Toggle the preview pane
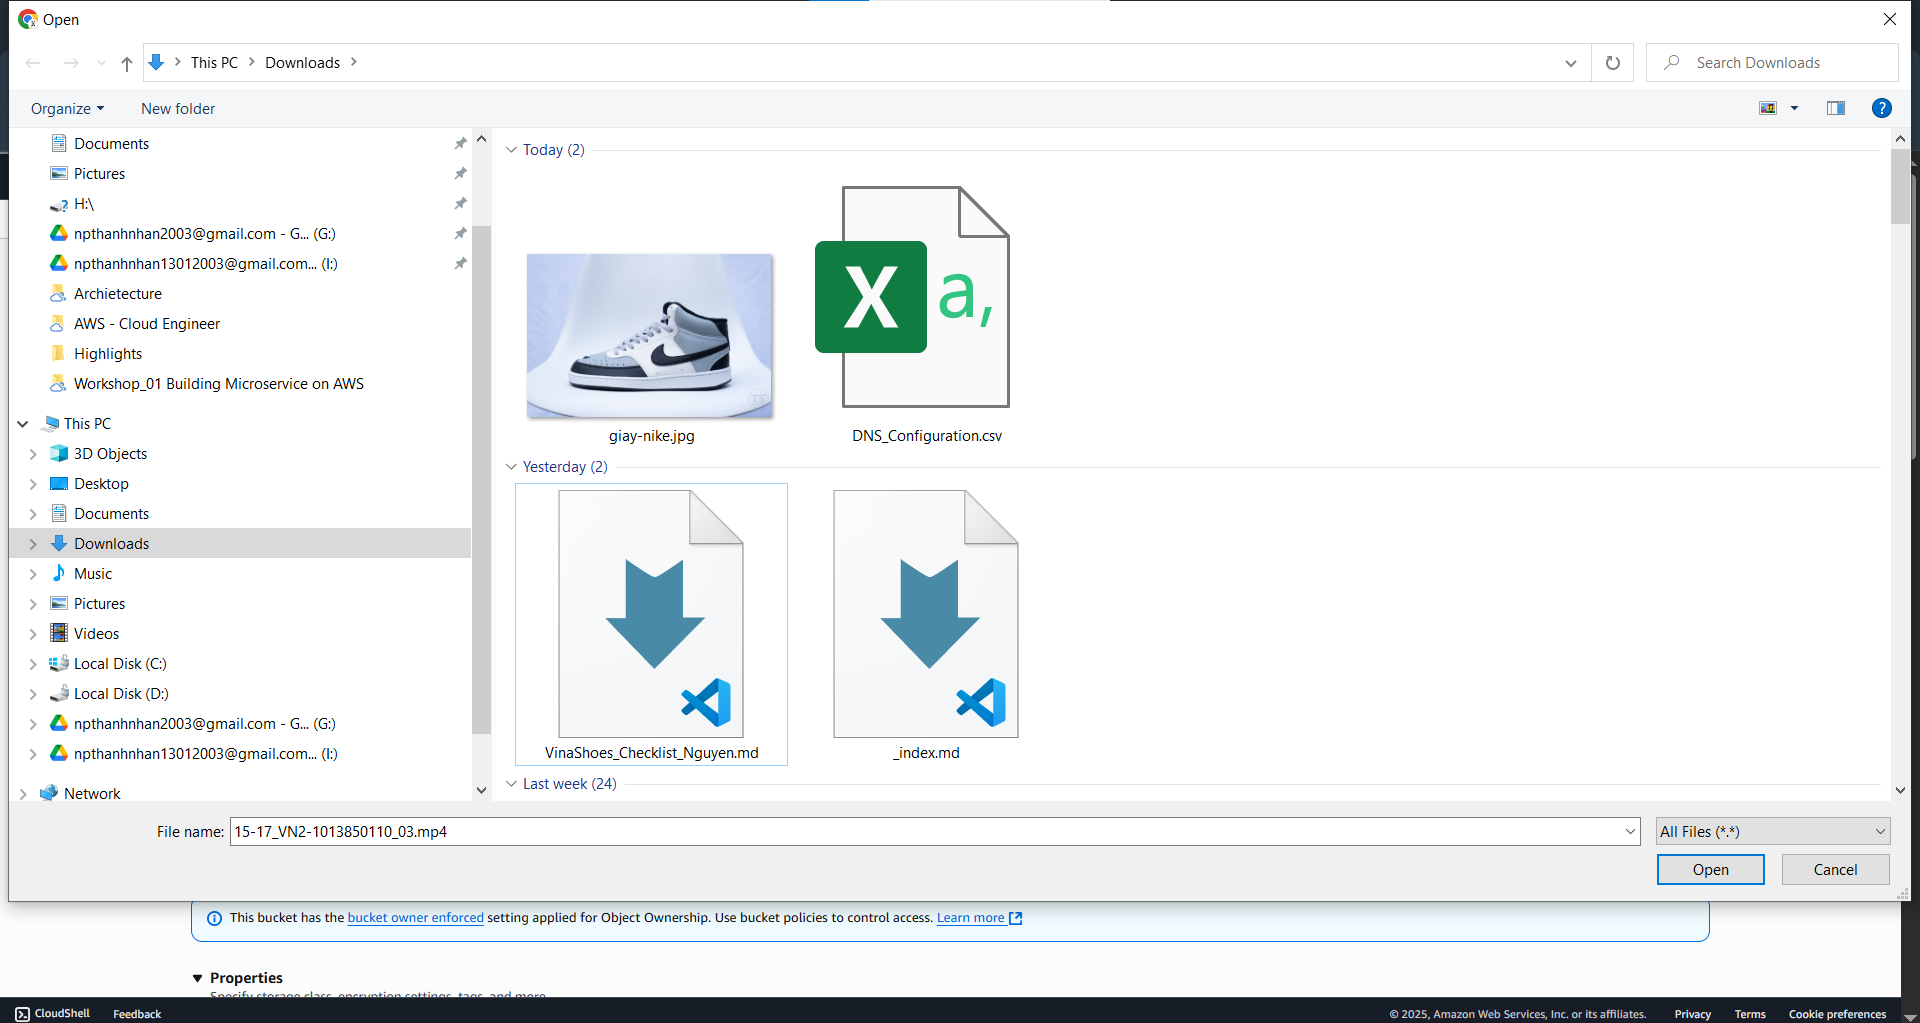Viewport: 1920px width, 1023px height. tap(1836, 108)
